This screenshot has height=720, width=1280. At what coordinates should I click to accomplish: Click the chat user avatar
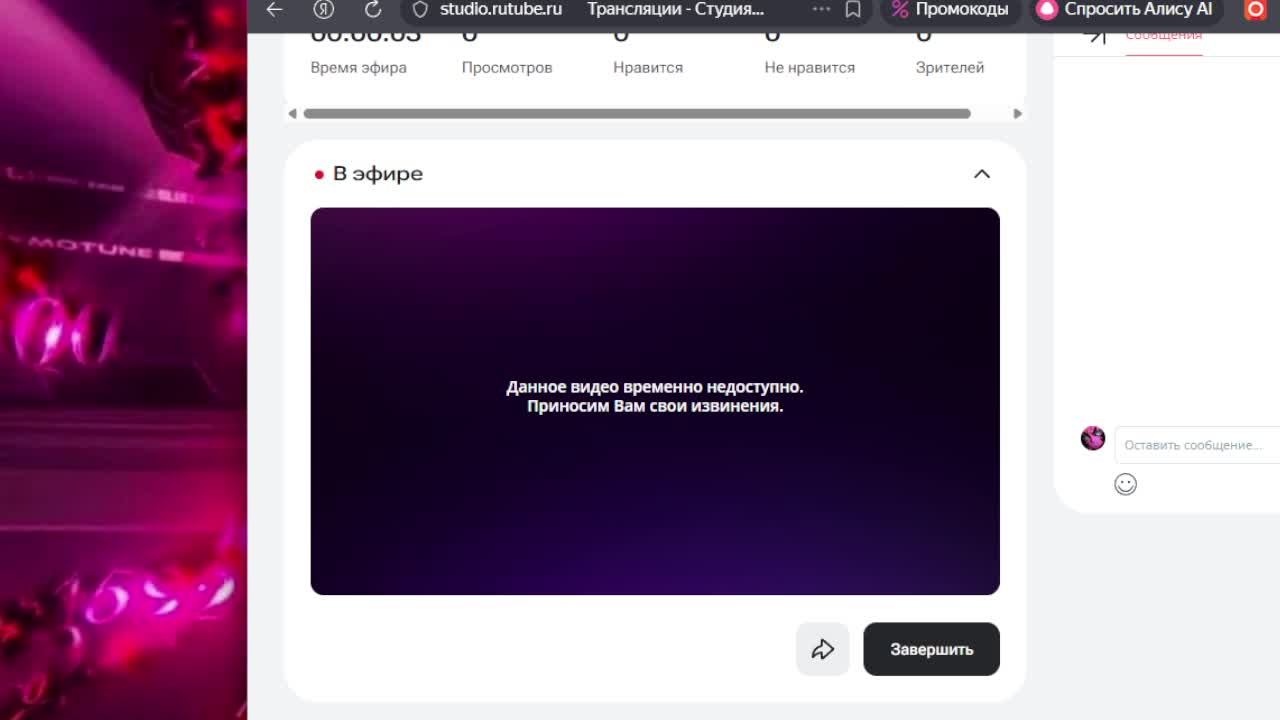click(1093, 438)
